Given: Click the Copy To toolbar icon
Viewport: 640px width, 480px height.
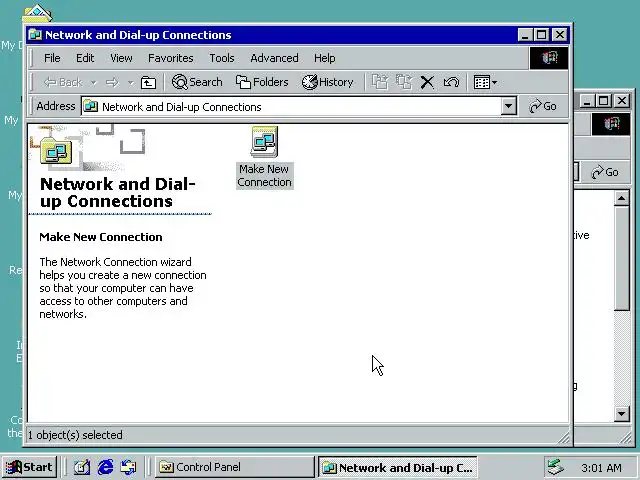Looking at the screenshot, I should point(404,82).
